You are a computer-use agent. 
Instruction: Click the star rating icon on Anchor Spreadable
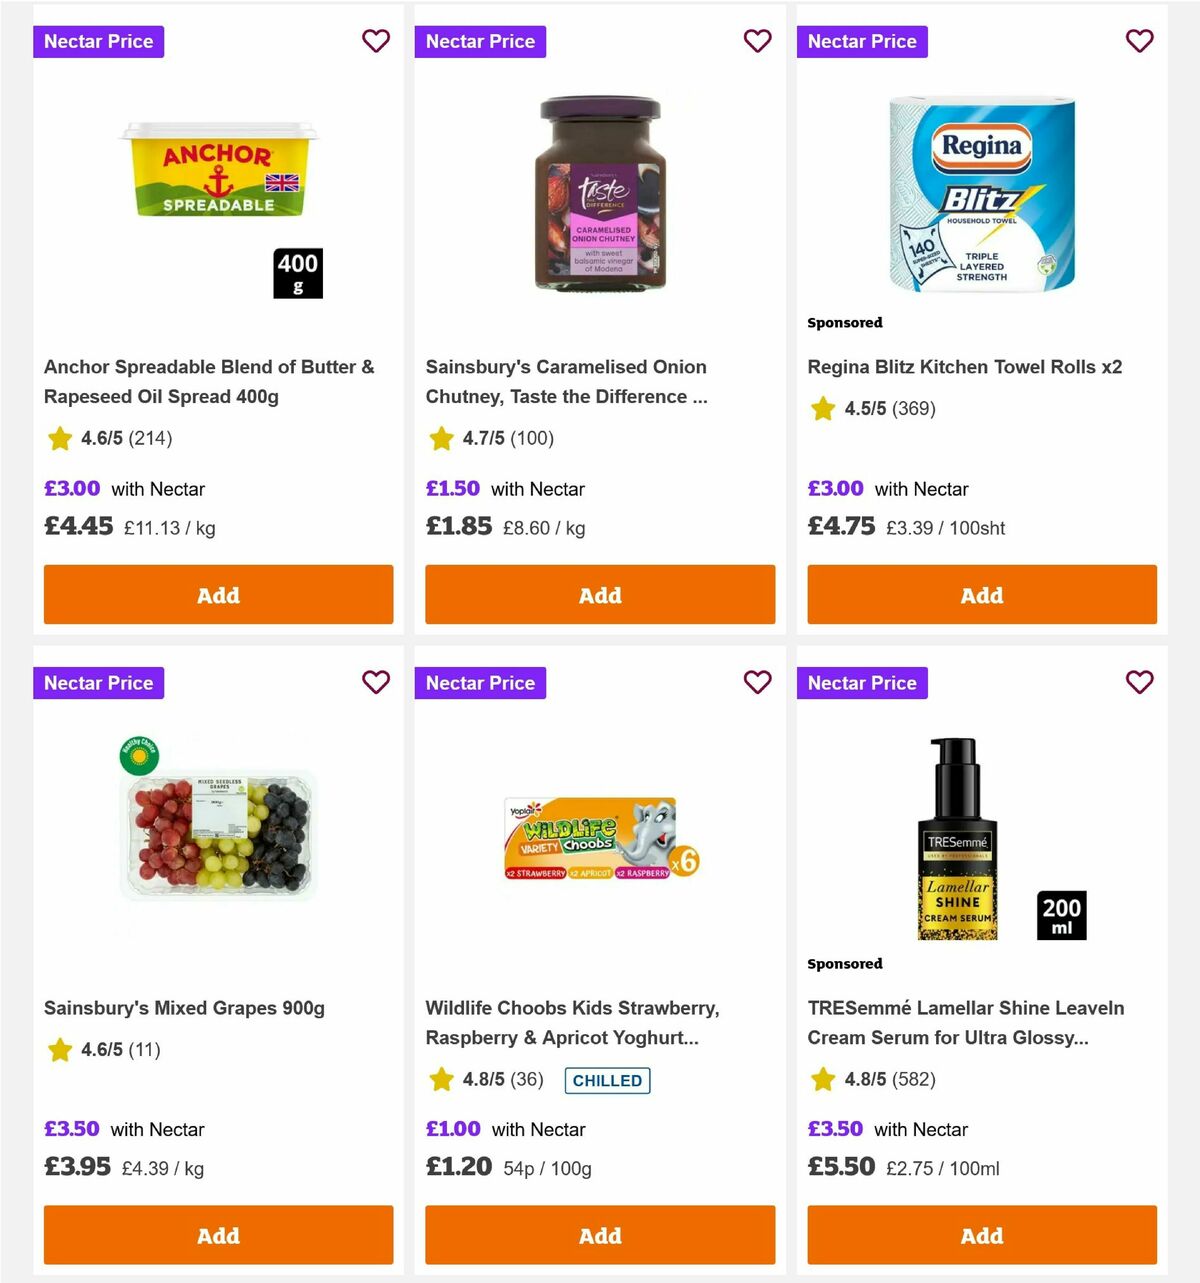(58, 438)
